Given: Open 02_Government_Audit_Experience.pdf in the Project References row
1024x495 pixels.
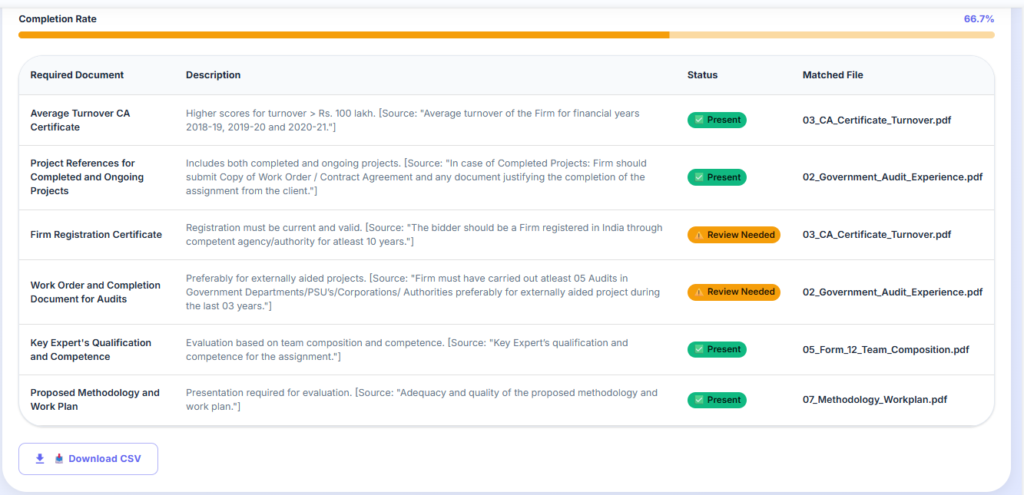Looking at the screenshot, I should [892, 177].
